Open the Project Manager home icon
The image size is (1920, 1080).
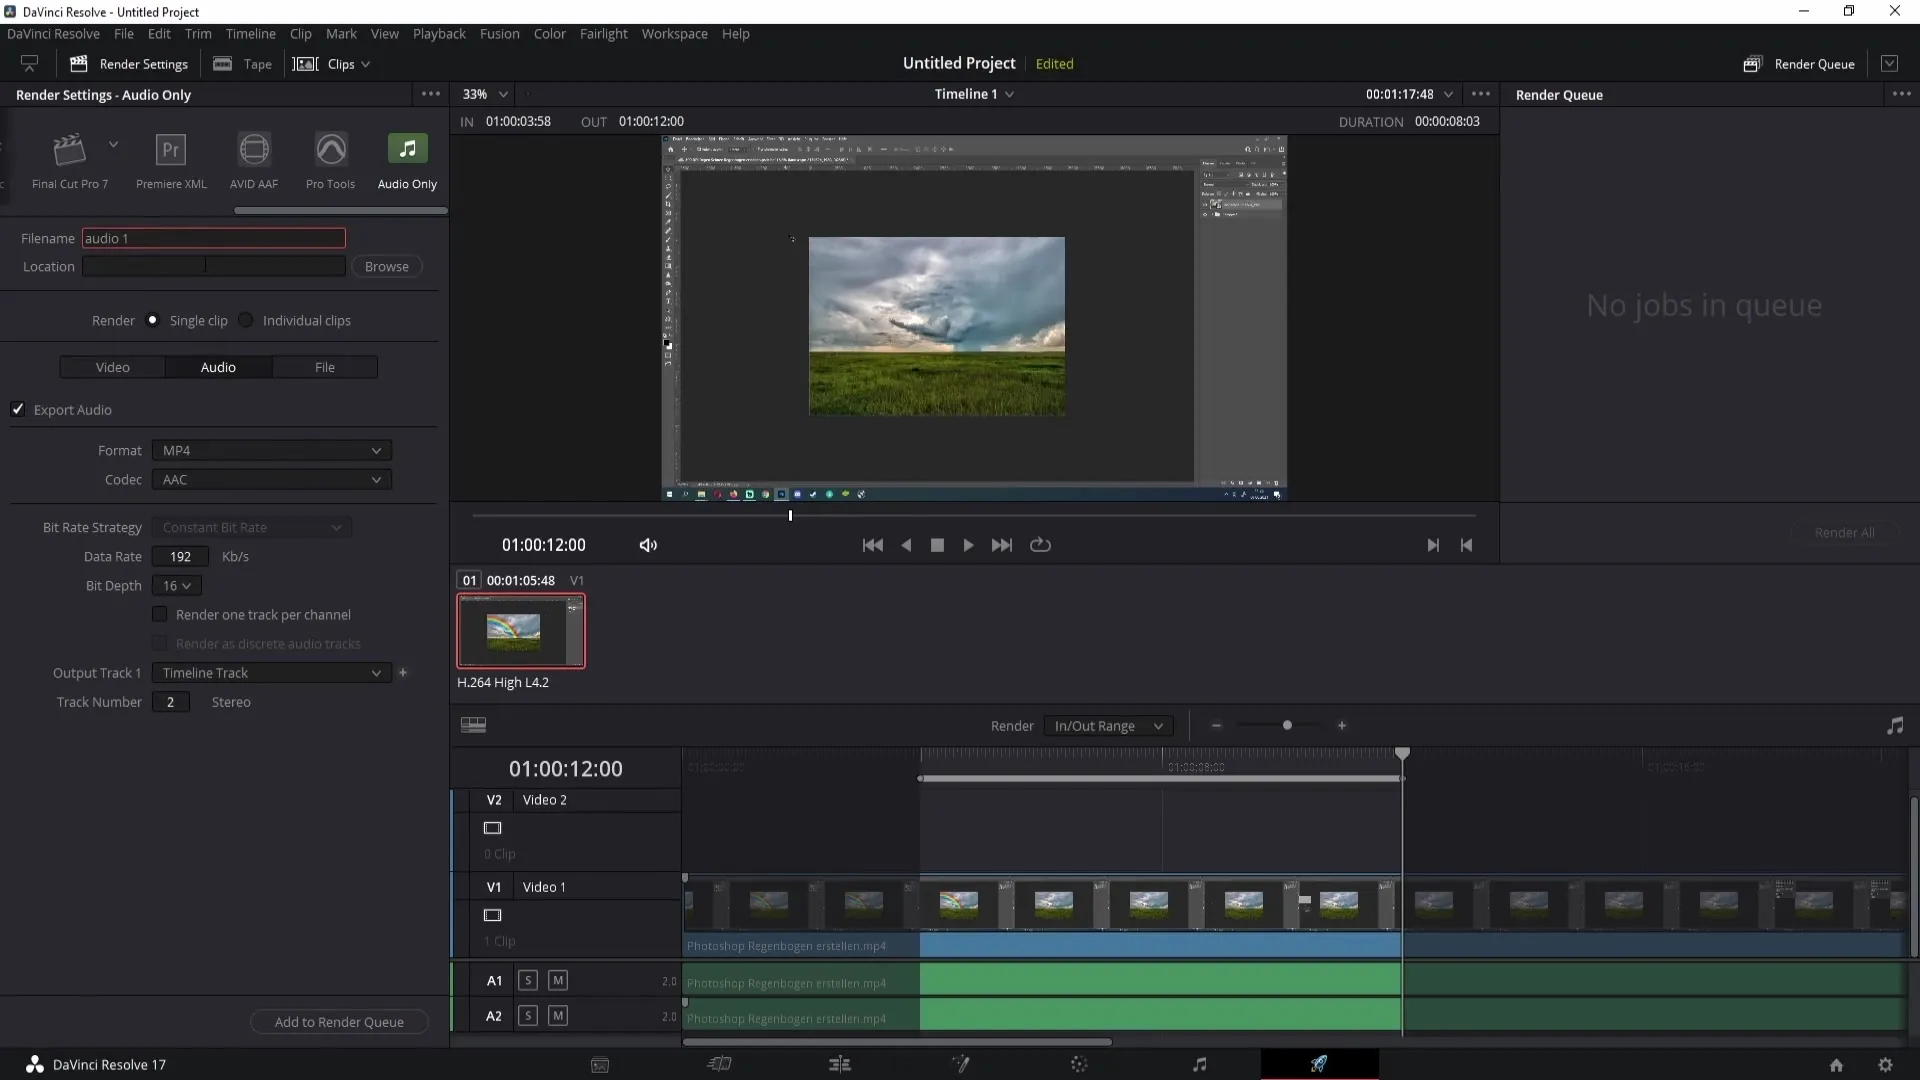[x=1836, y=1065]
